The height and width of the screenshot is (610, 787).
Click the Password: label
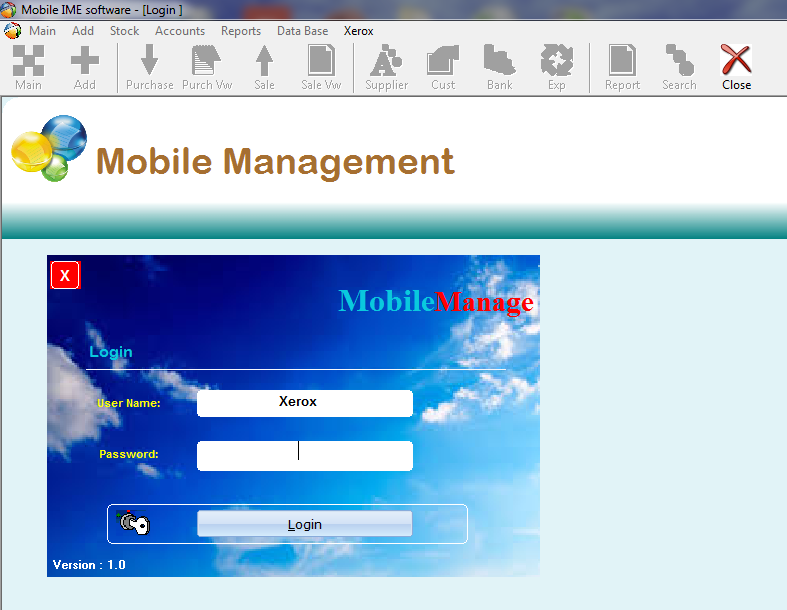click(128, 454)
